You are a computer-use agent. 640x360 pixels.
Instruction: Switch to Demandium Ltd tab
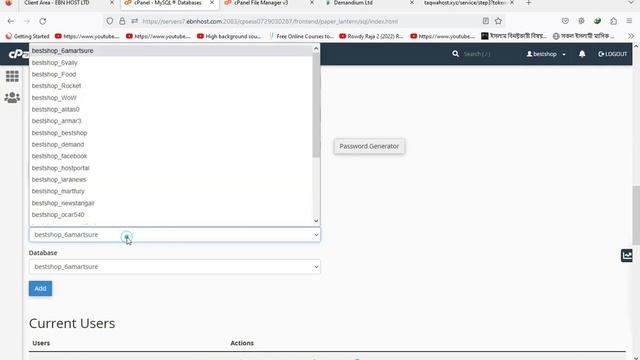coord(353,3)
